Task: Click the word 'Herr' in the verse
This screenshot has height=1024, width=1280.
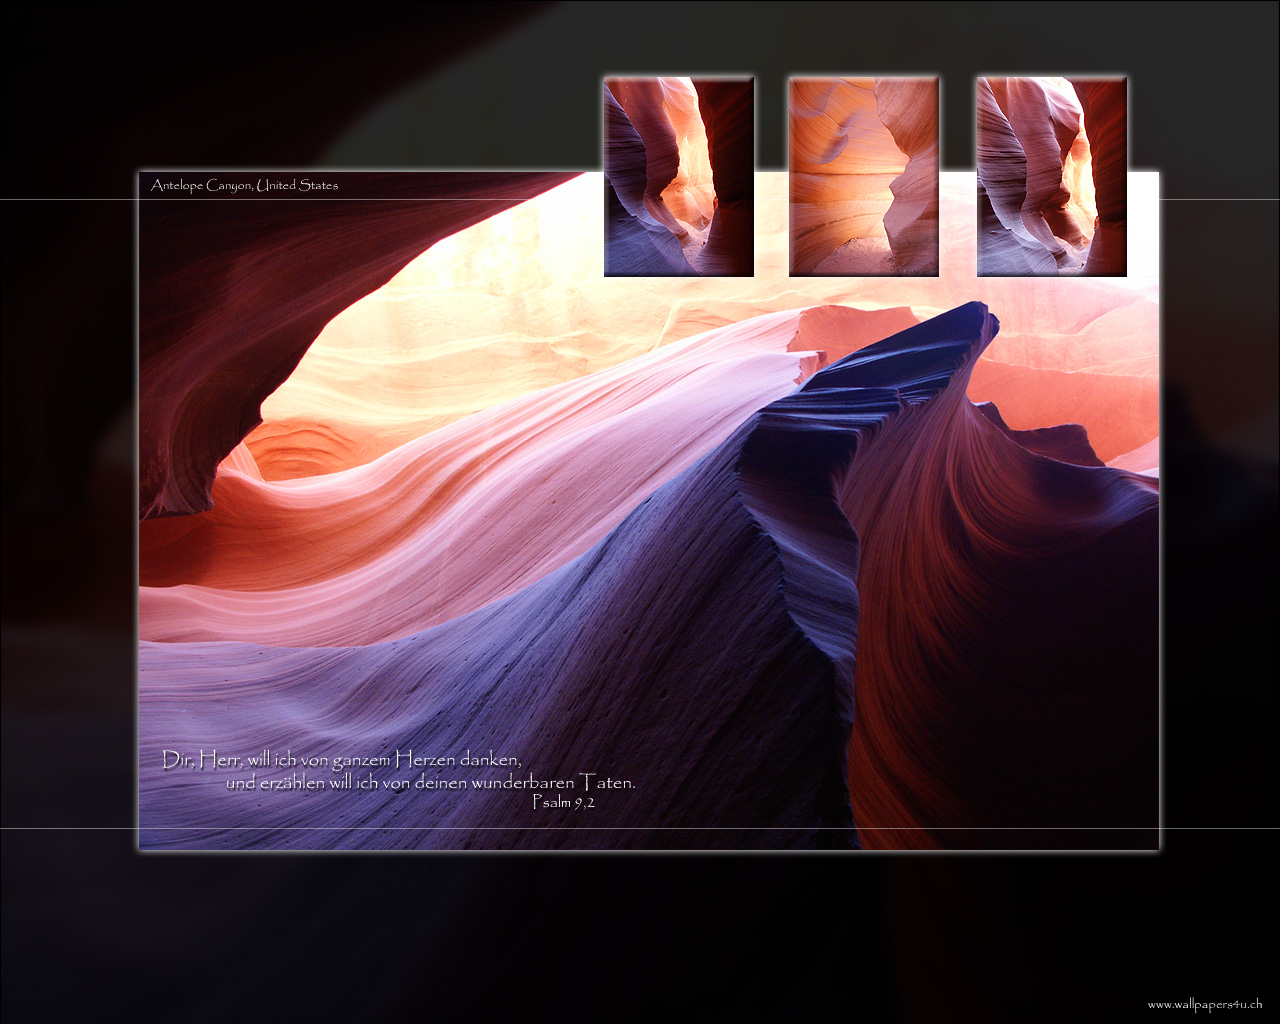Action: pyautogui.click(x=220, y=760)
